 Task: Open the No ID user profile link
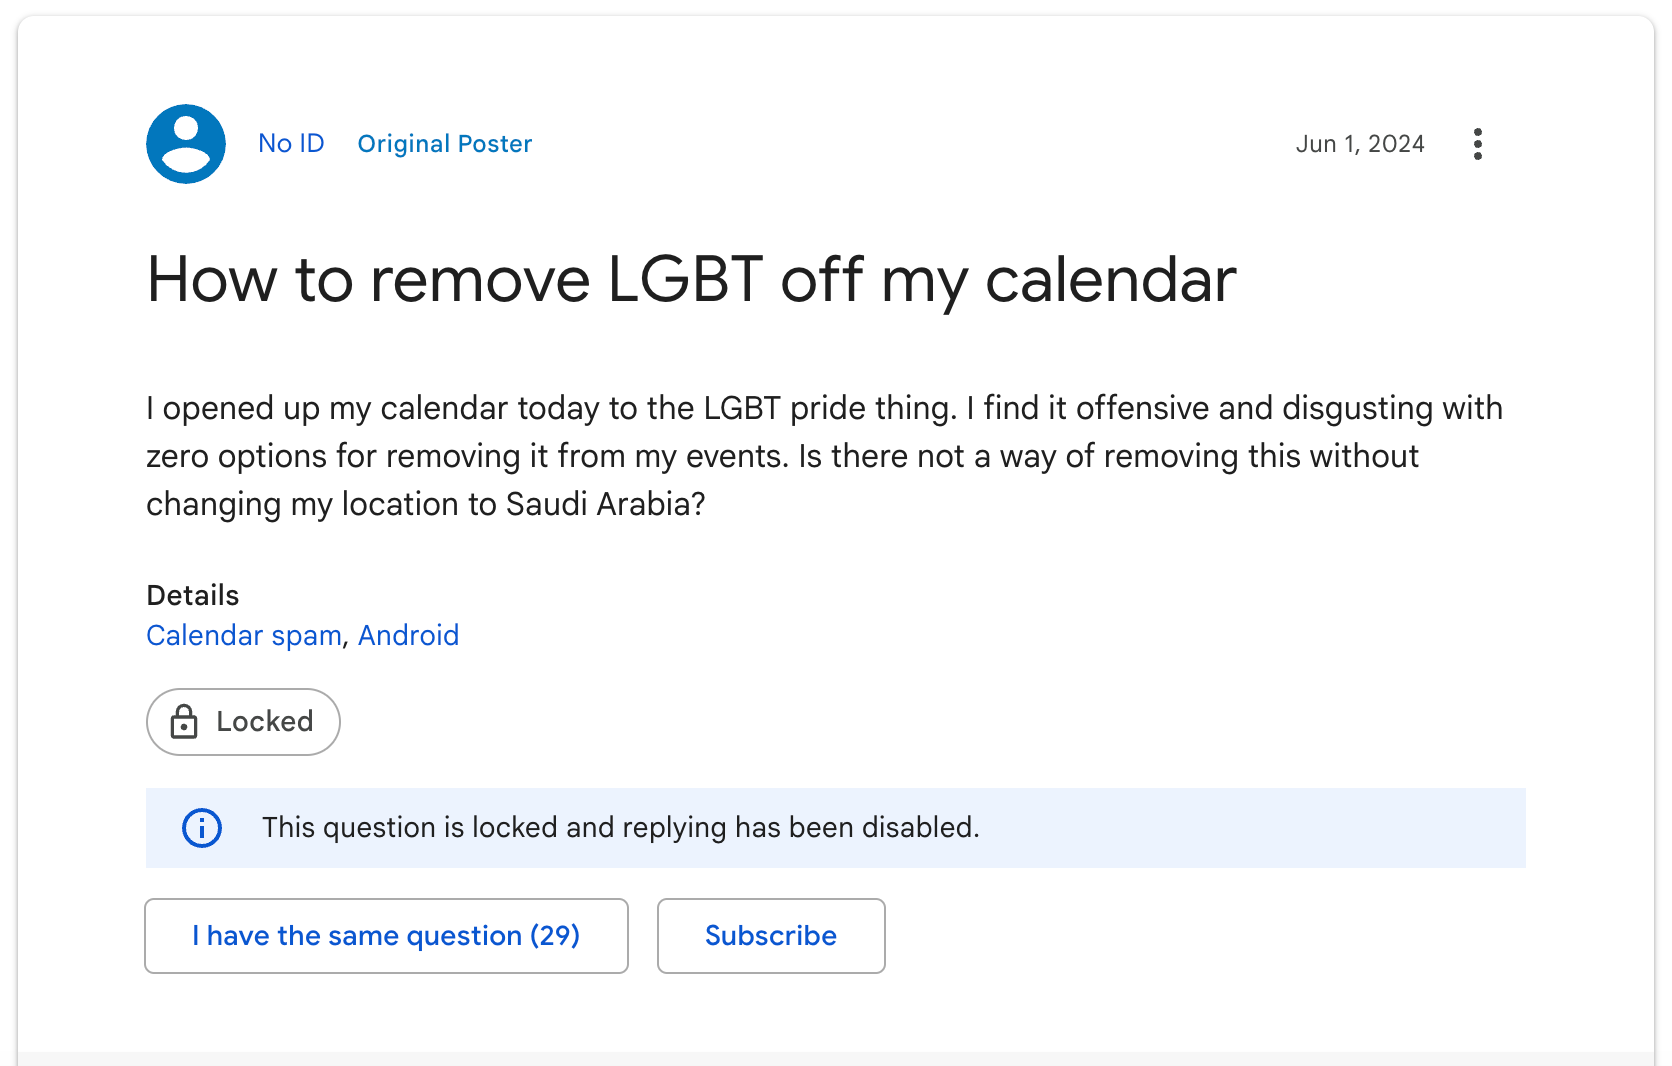pyautogui.click(x=291, y=144)
